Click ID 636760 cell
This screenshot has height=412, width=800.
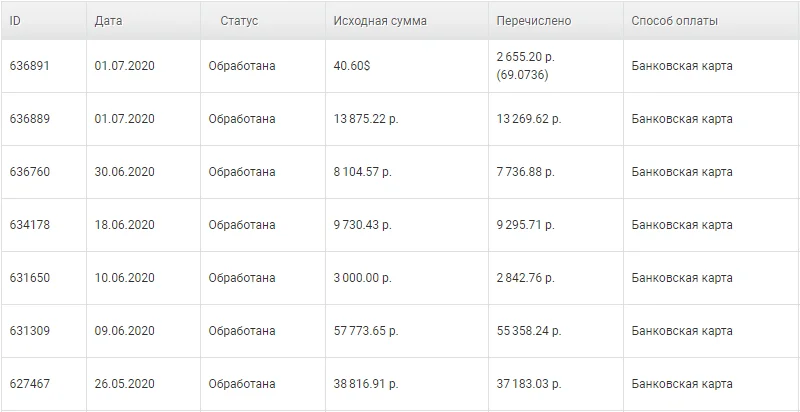pos(30,172)
